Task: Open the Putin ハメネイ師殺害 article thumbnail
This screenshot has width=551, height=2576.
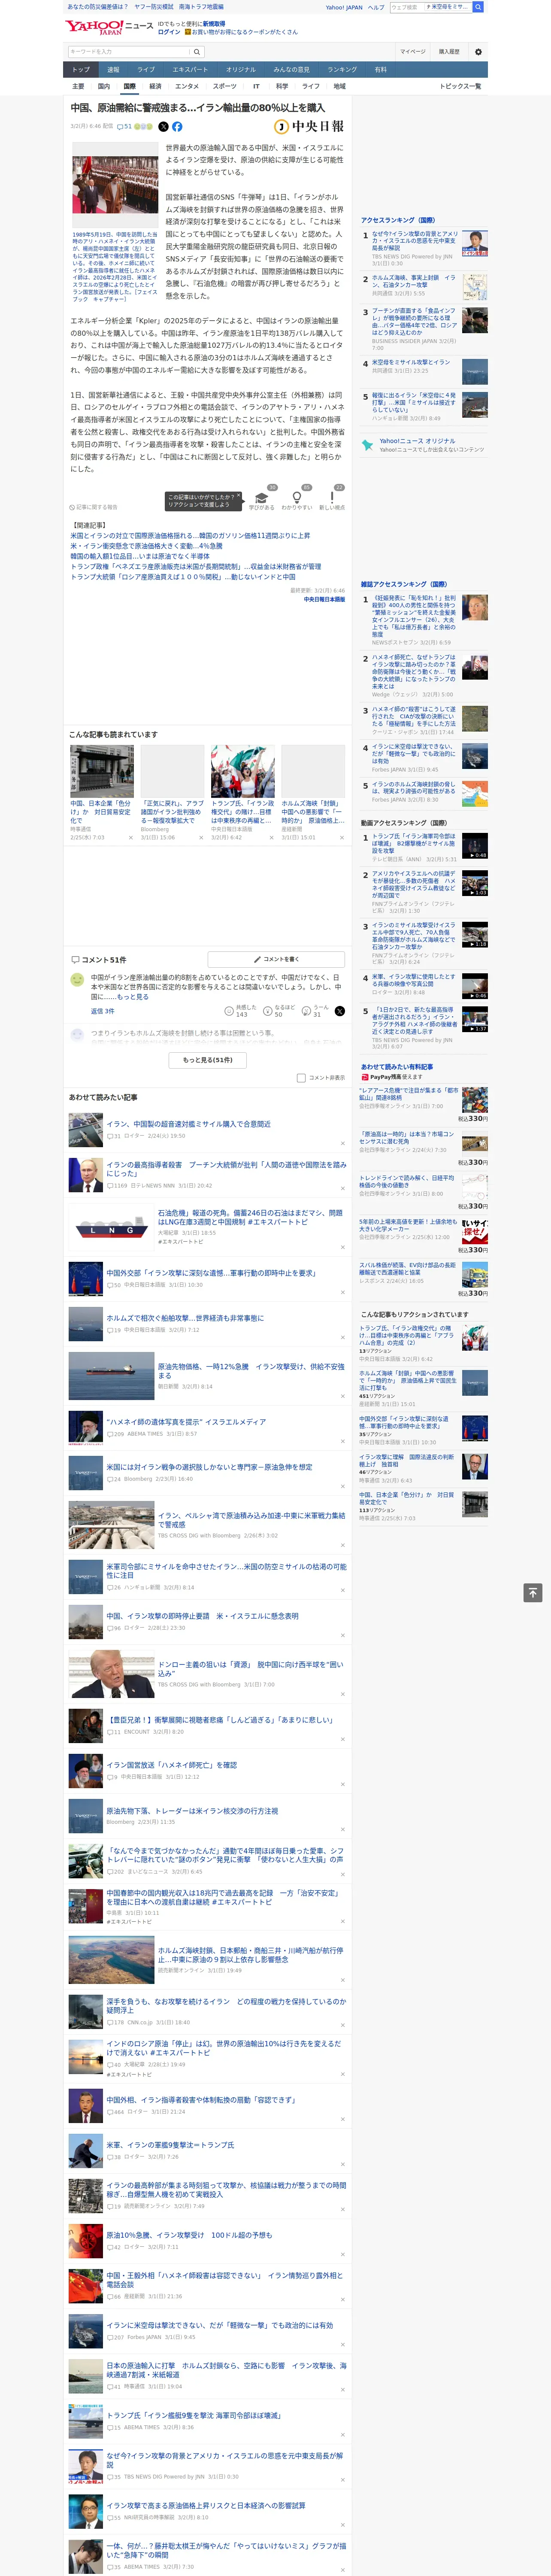Action: point(86,1175)
